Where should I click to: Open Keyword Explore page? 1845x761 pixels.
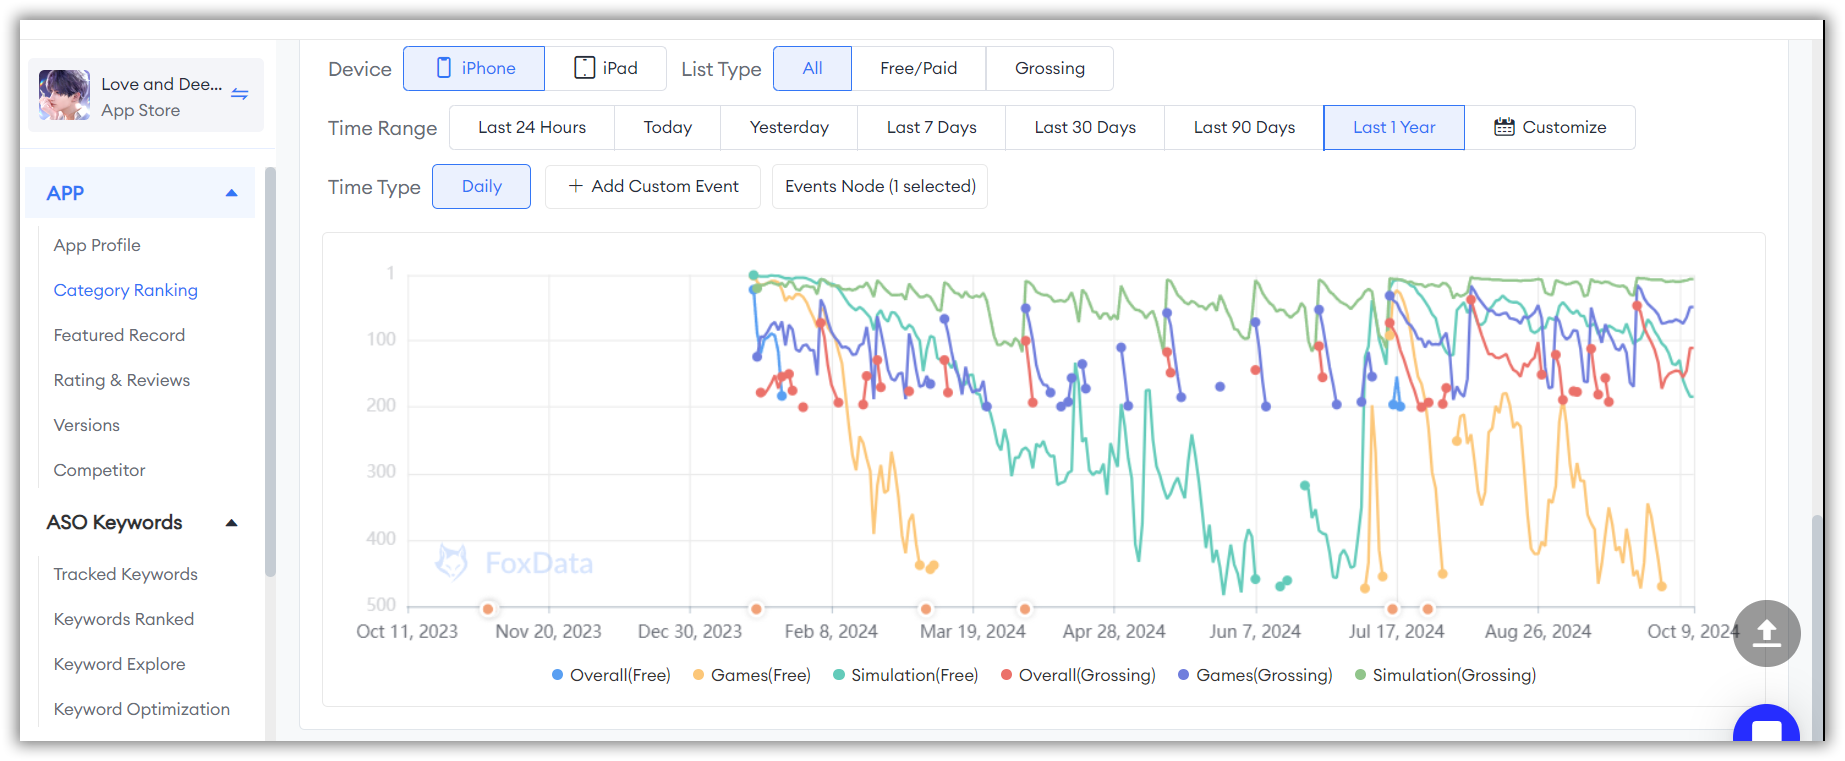119,664
